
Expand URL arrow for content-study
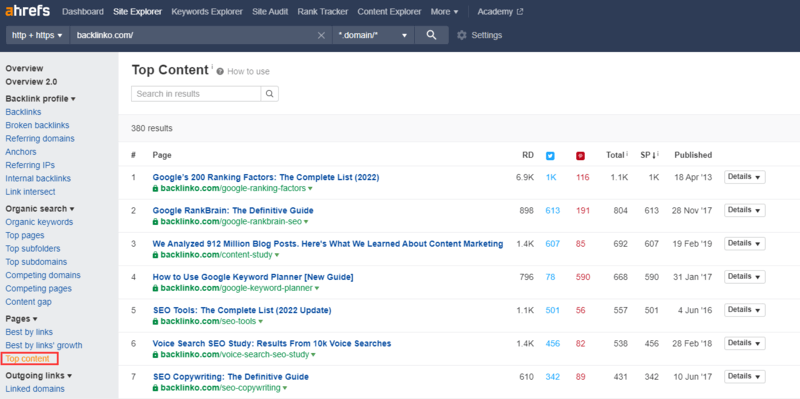pos(277,255)
